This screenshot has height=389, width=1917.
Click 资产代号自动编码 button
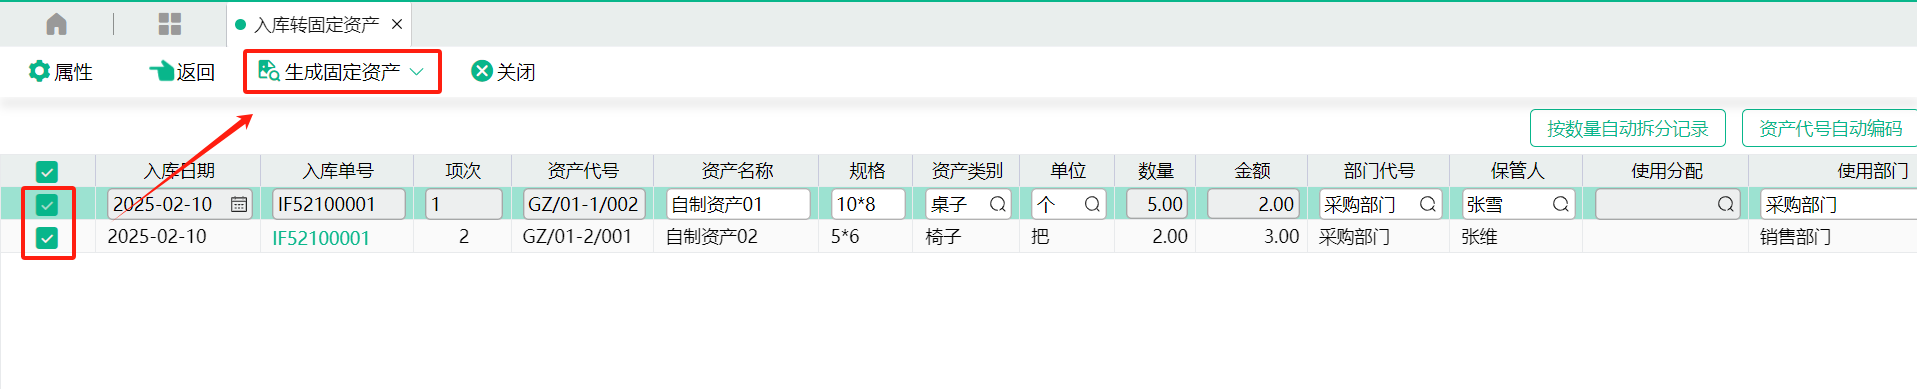(x=1830, y=128)
